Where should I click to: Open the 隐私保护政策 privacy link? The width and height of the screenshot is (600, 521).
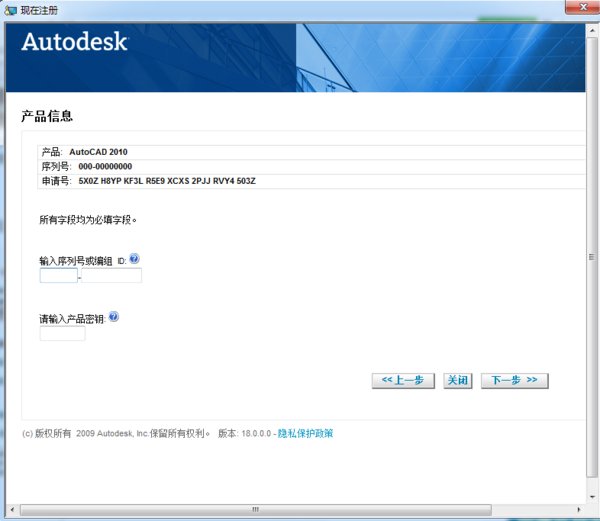point(305,433)
